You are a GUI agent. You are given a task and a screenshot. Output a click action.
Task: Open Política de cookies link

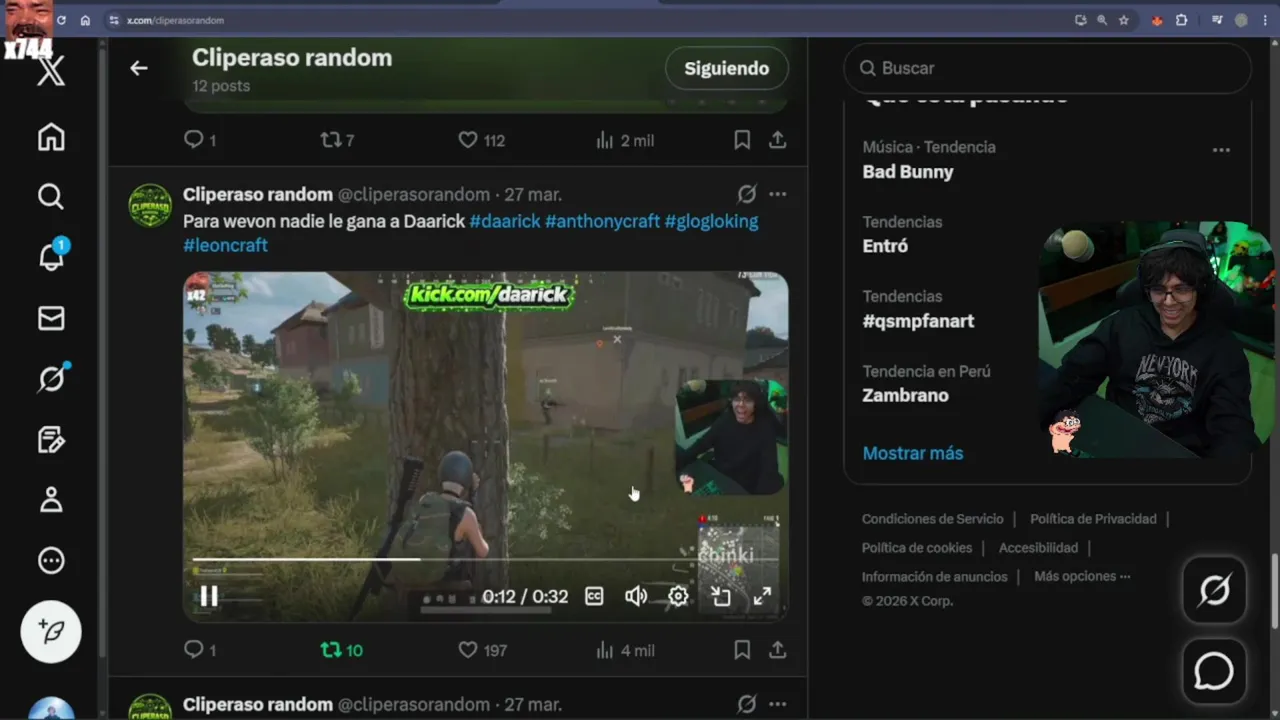click(917, 548)
